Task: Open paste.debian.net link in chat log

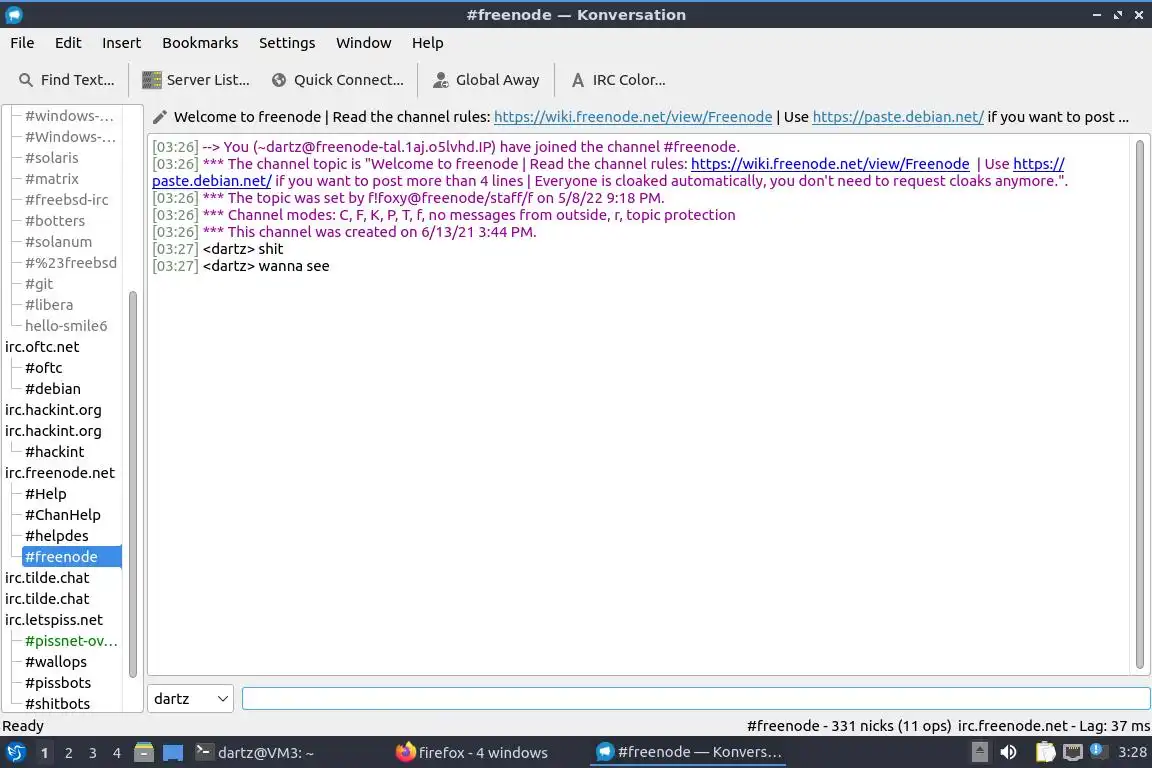Action: click(212, 181)
